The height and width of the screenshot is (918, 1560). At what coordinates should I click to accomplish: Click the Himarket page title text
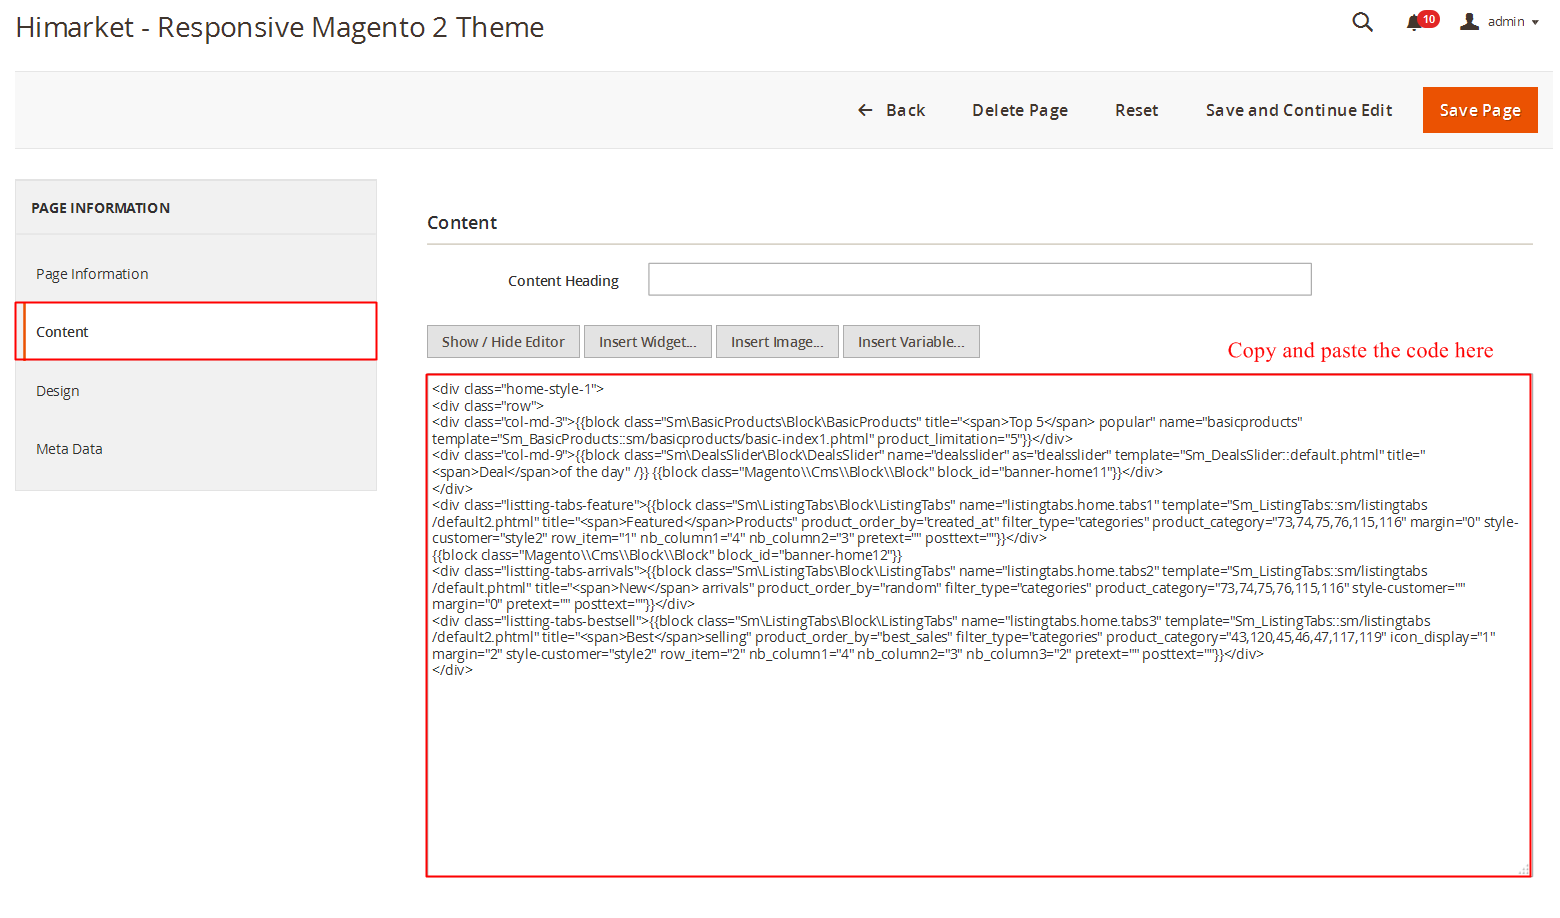(280, 27)
